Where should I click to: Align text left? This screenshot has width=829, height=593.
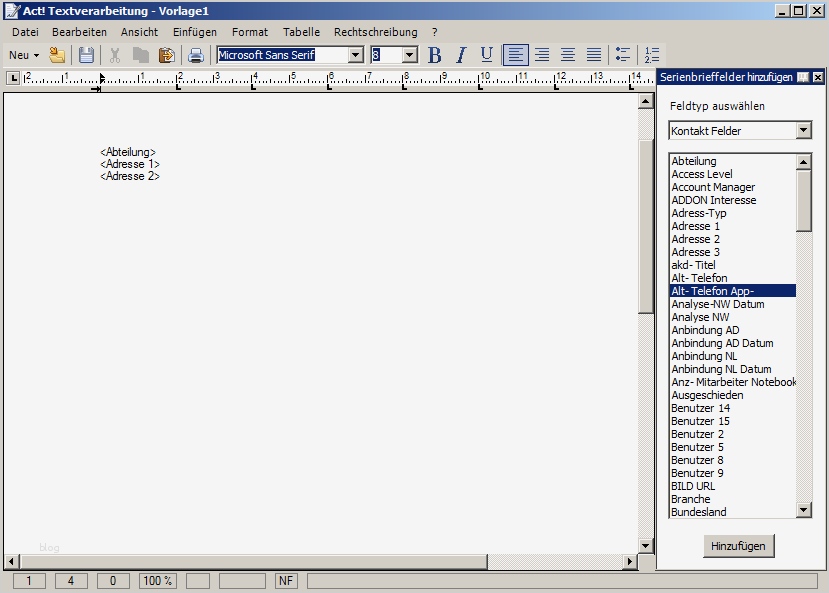pos(515,55)
